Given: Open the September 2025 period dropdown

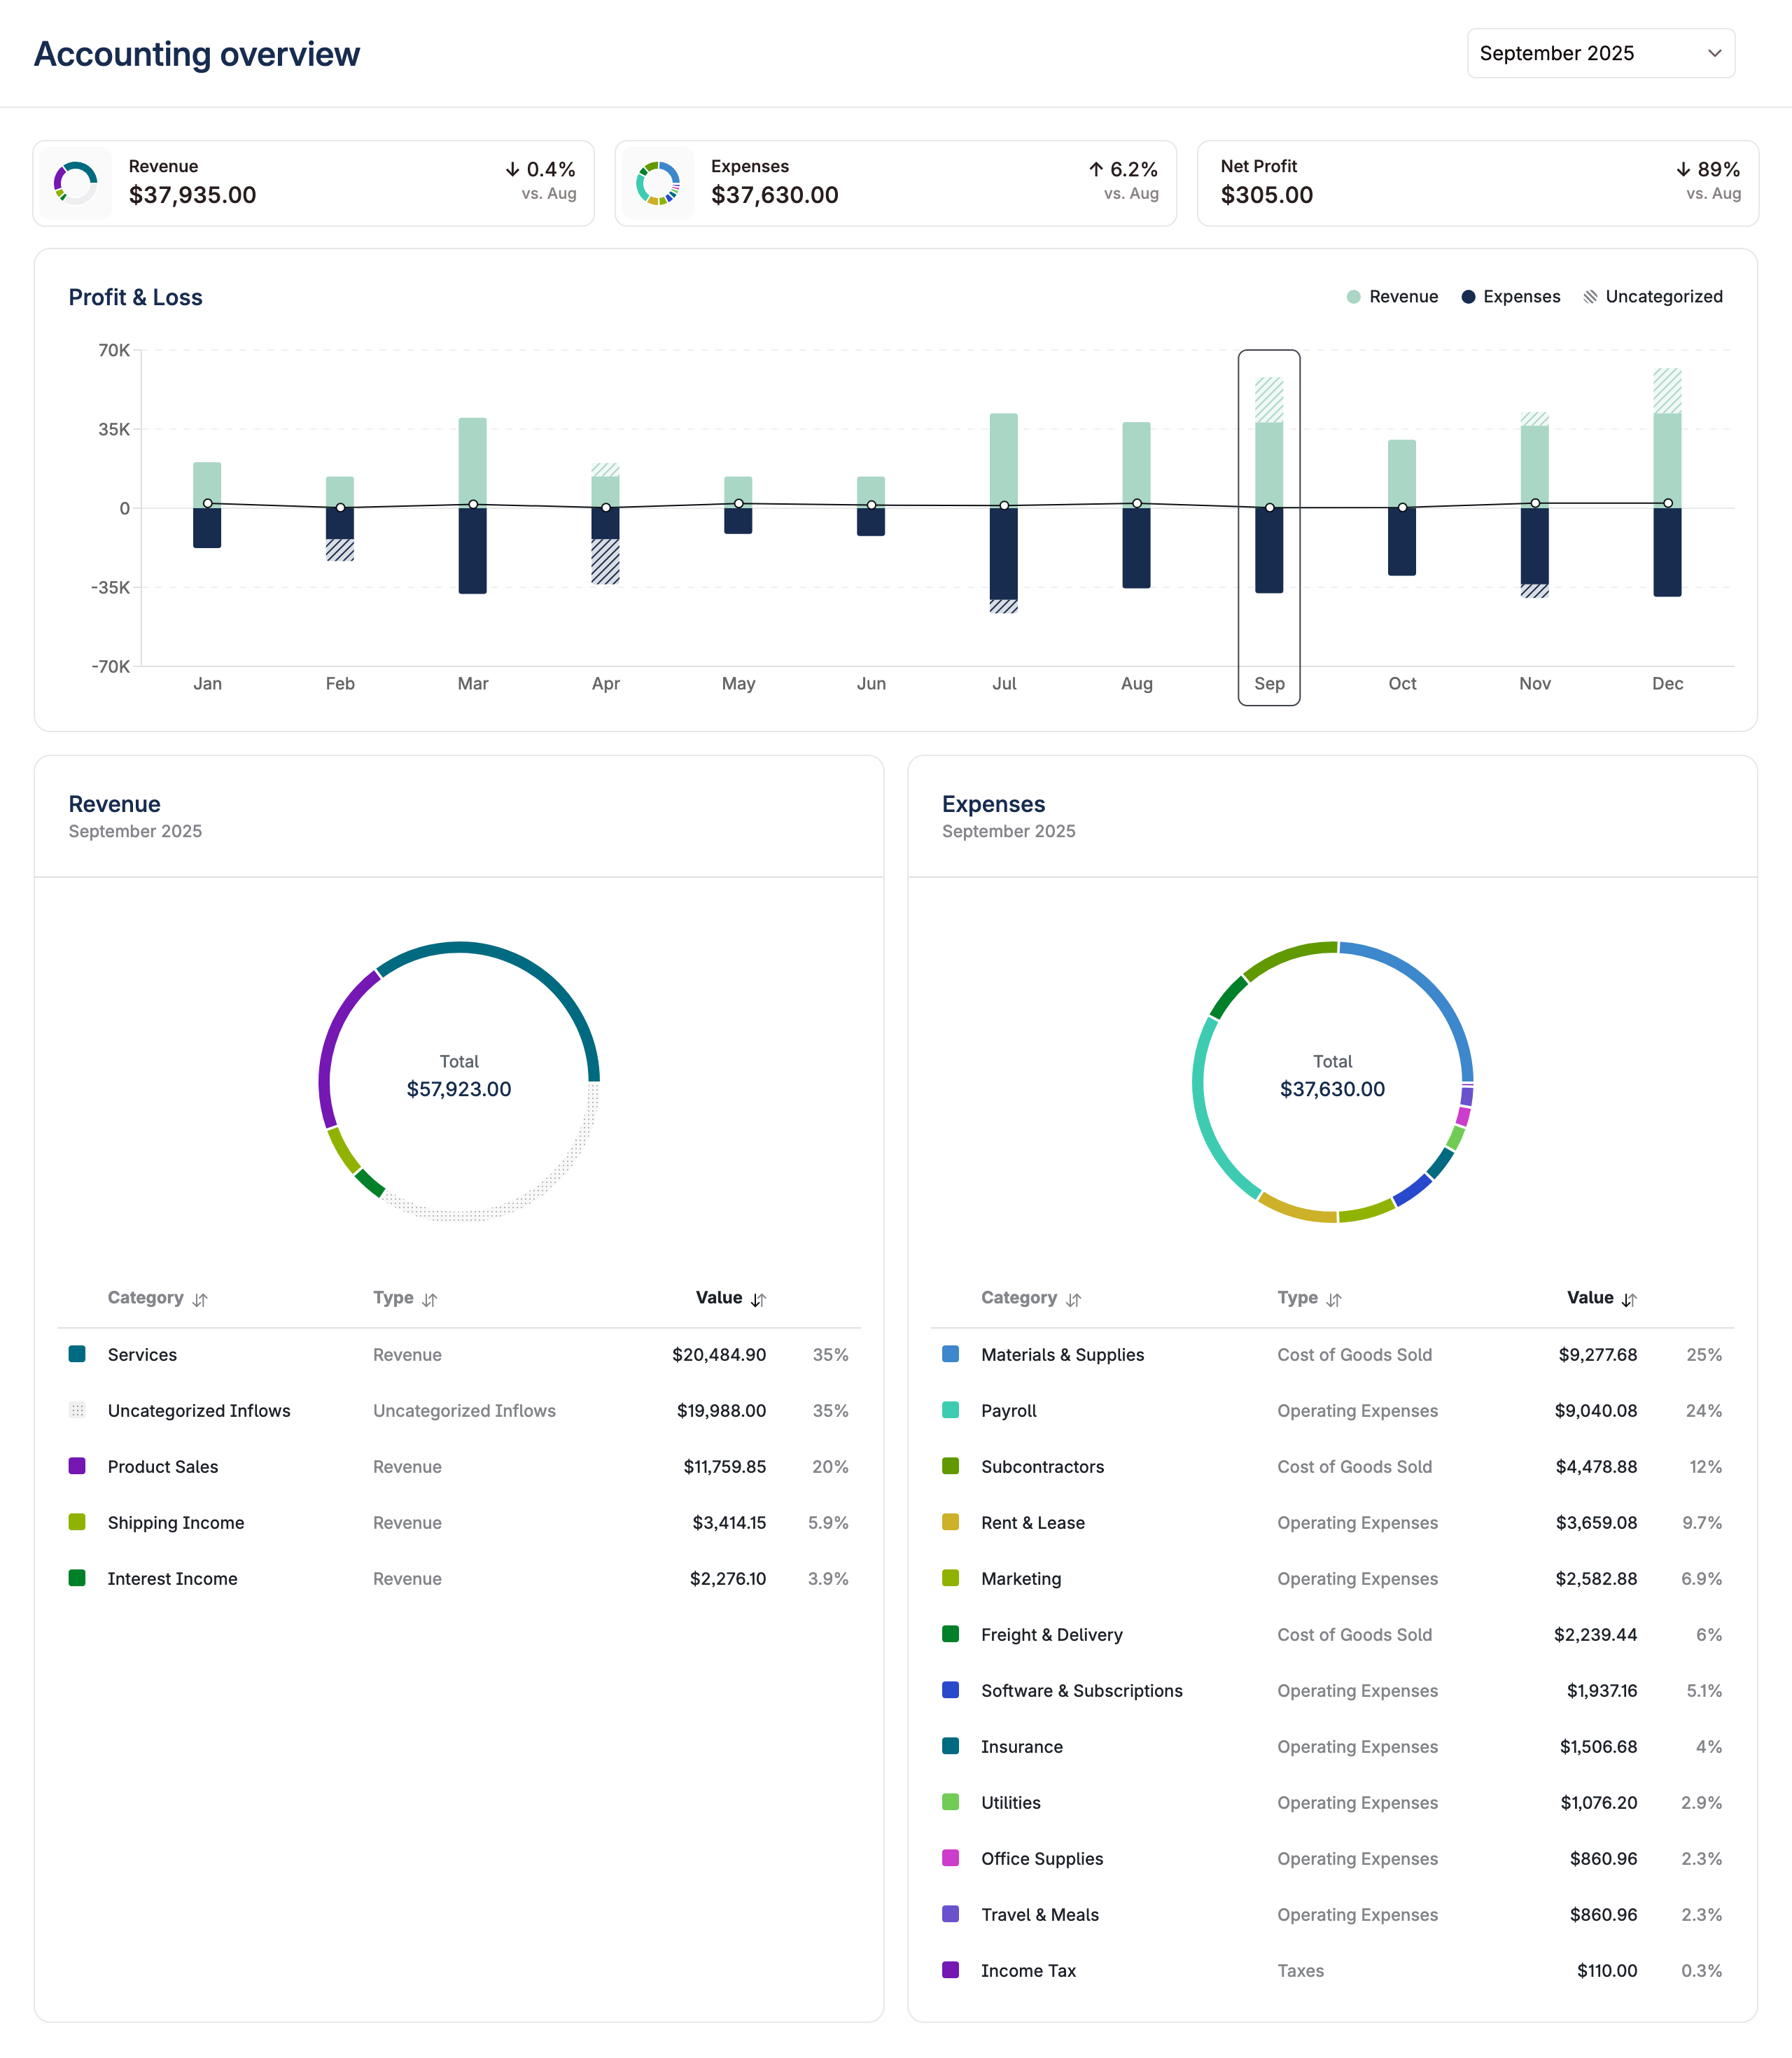Looking at the screenshot, I should [x=1600, y=53].
